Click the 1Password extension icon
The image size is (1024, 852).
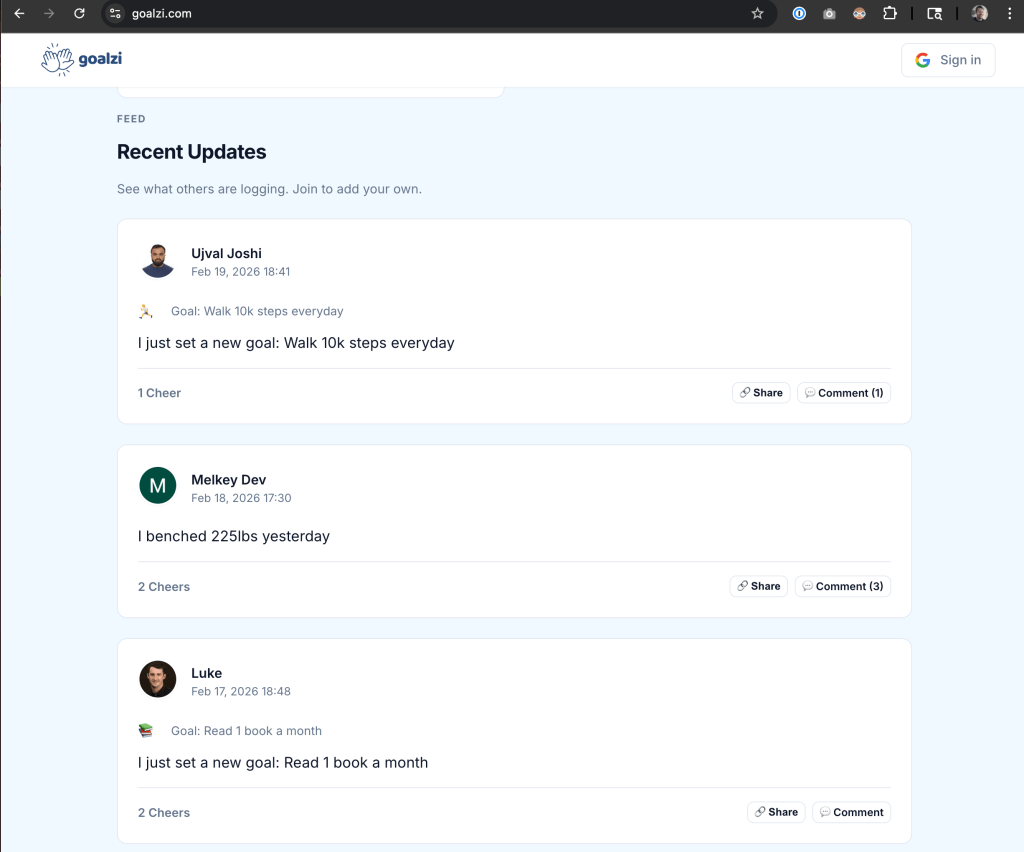pyautogui.click(x=798, y=13)
